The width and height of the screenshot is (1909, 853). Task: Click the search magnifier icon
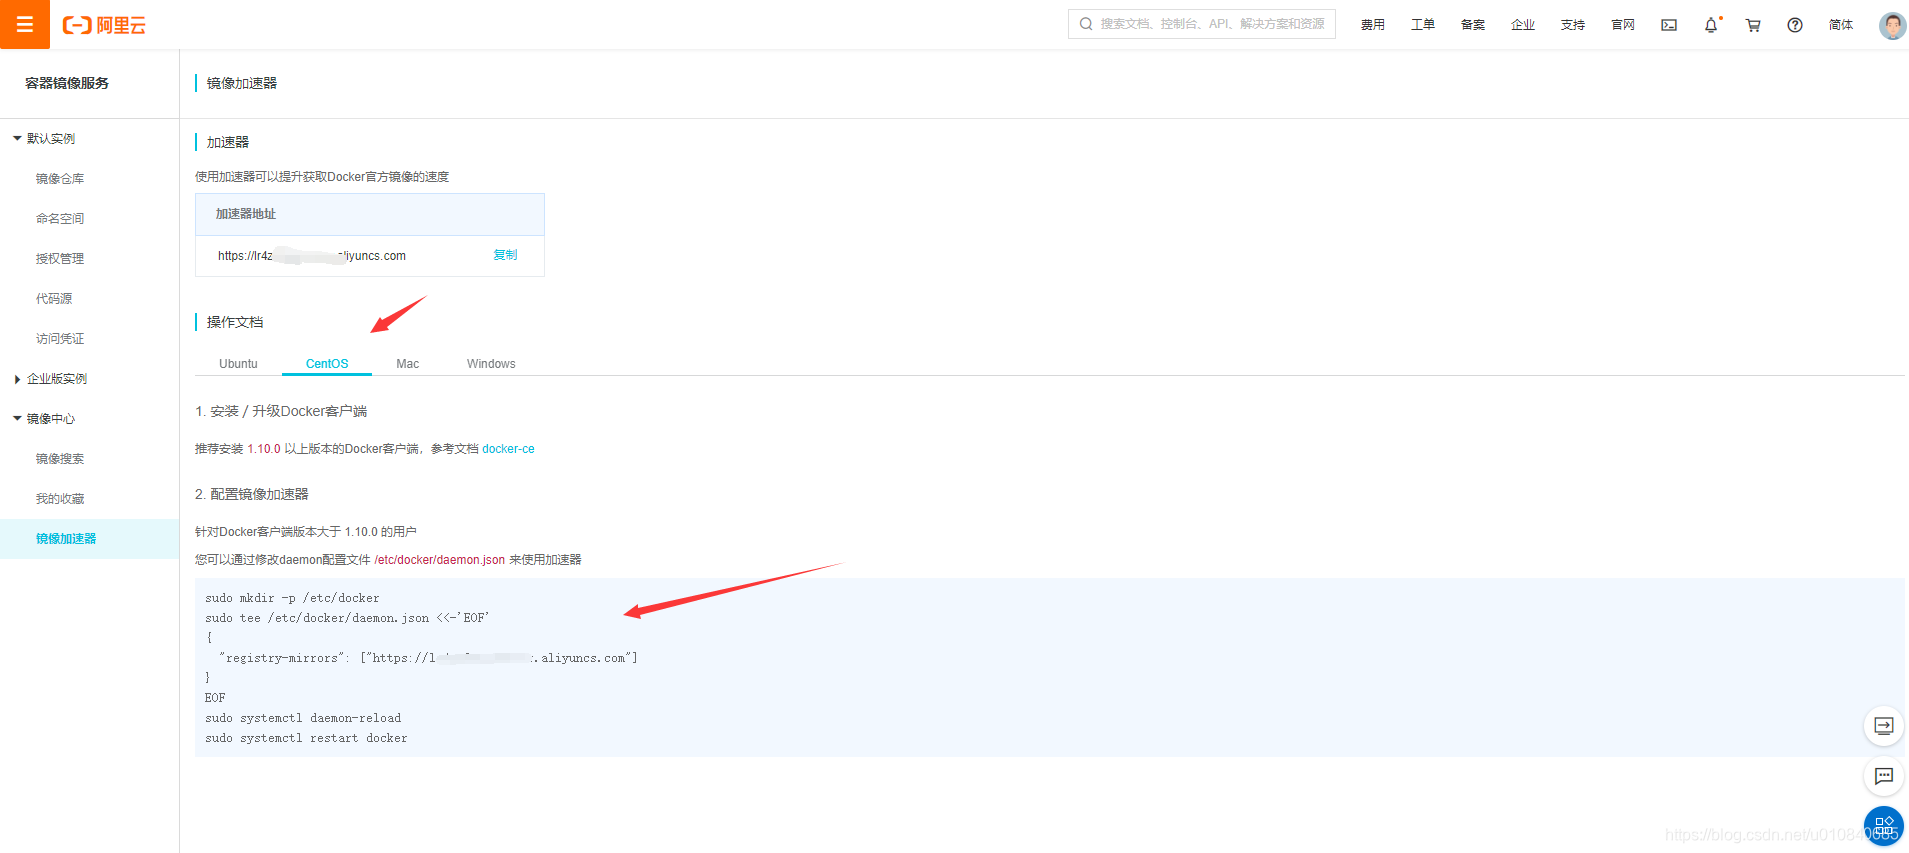pyautogui.click(x=1086, y=24)
